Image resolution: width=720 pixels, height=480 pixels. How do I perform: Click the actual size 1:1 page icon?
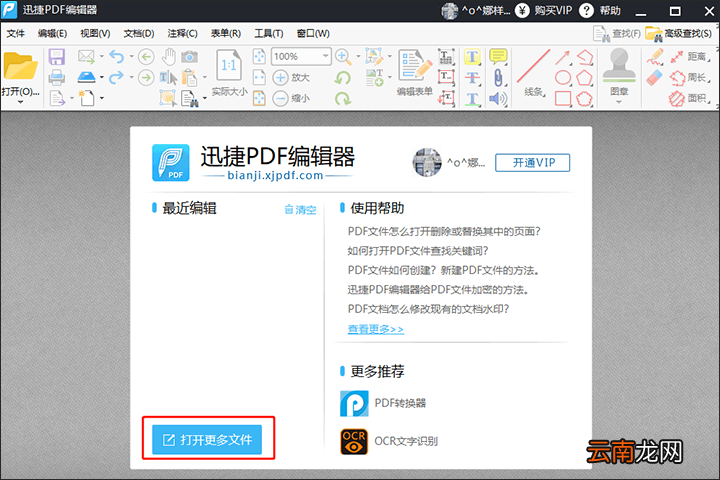pyautogui.click(x=229, y=66)
